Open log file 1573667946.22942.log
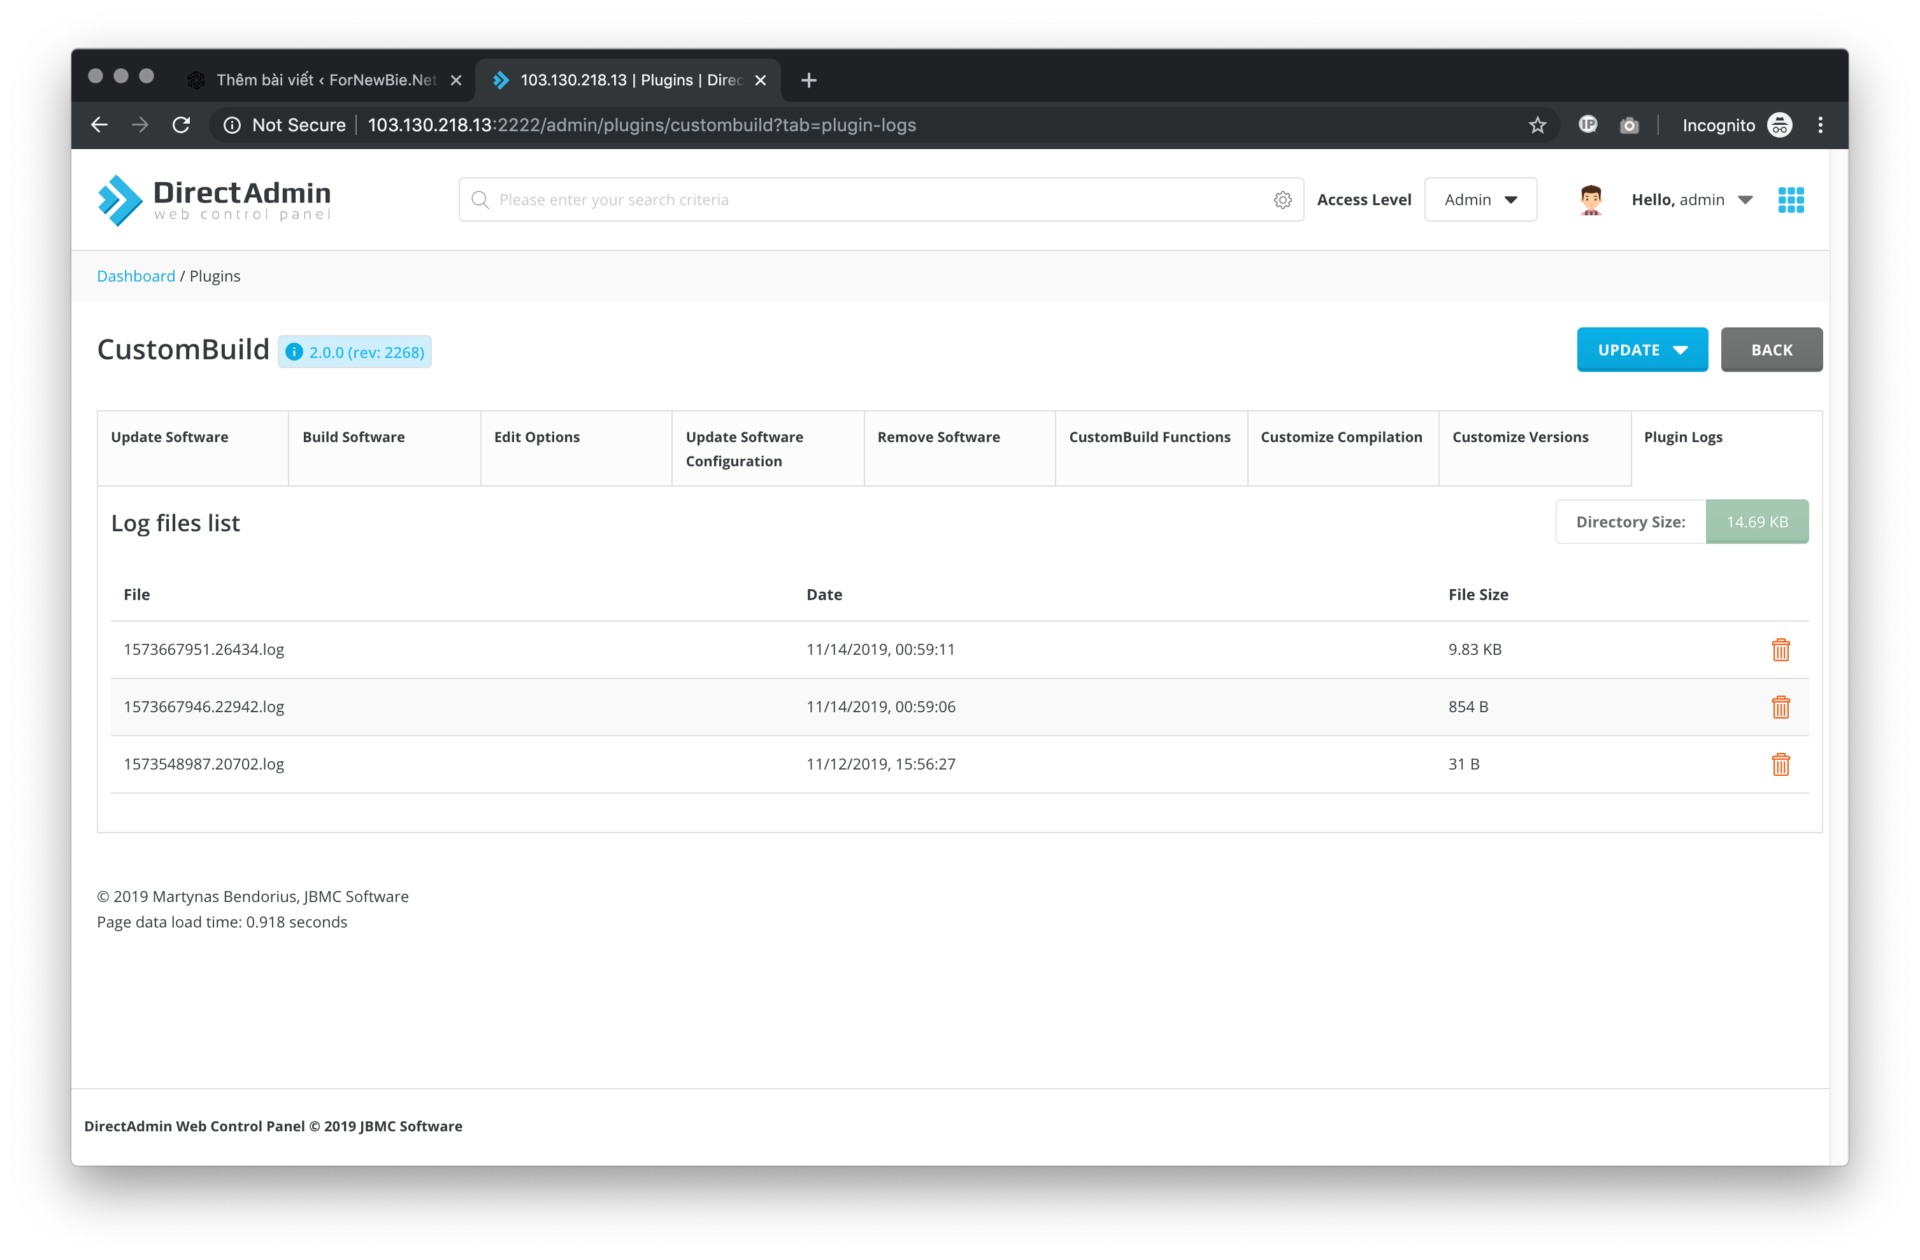The image size is (1920, 1260). tap(204, 707)
